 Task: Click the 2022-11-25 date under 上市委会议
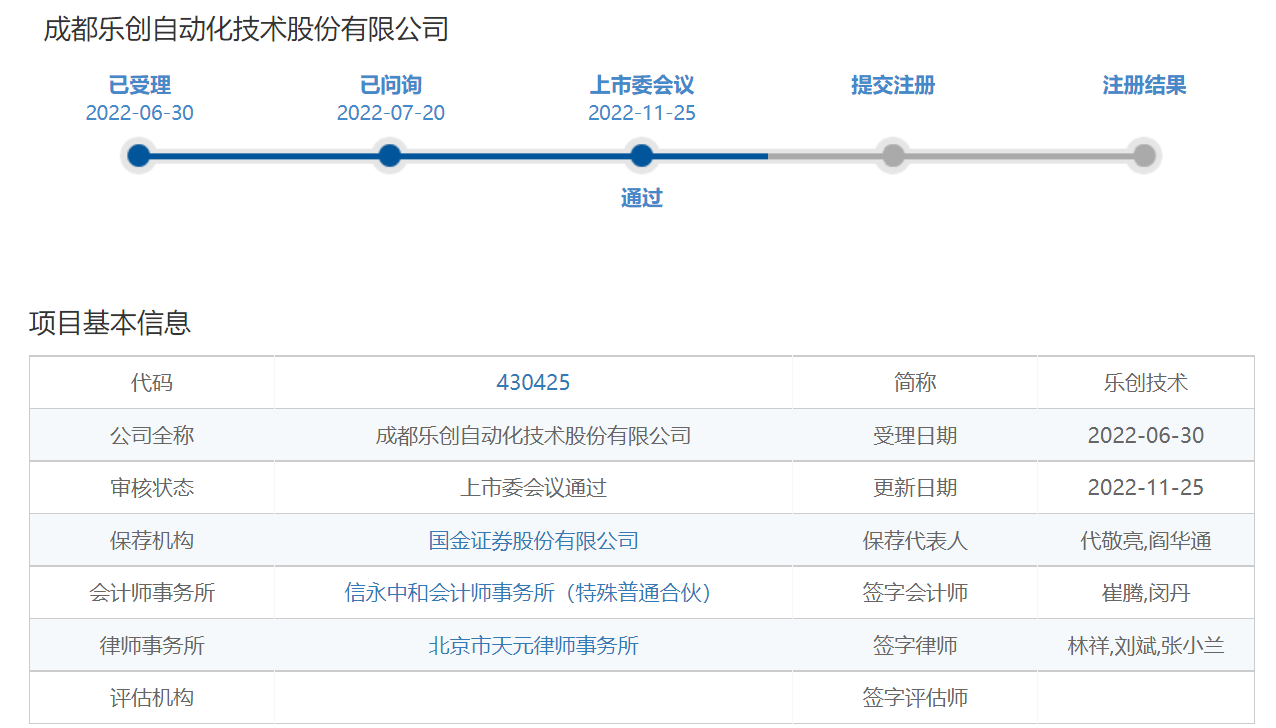[x=642, y=113]
